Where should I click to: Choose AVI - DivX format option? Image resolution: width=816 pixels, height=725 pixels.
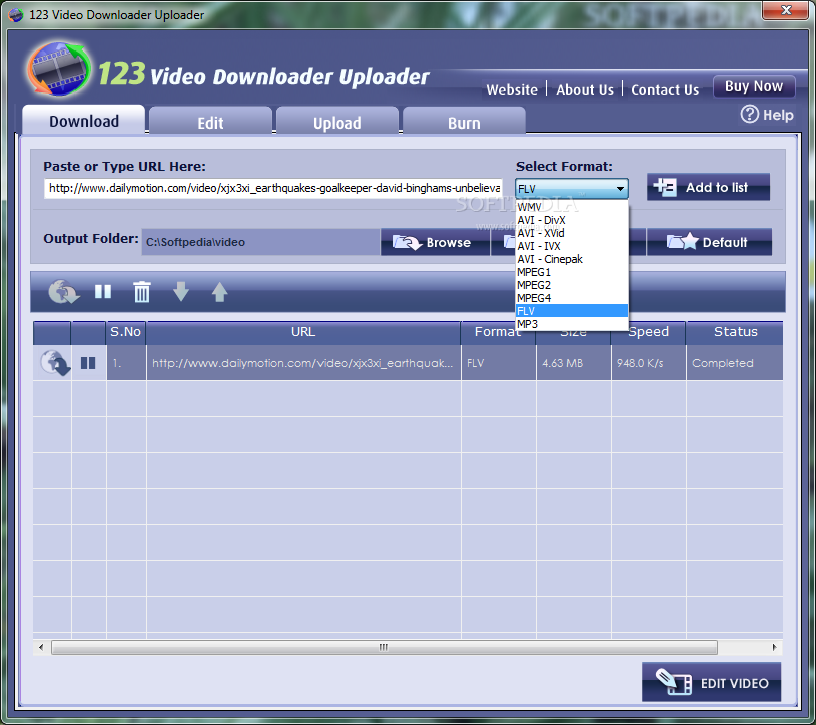tap(571, 220)
